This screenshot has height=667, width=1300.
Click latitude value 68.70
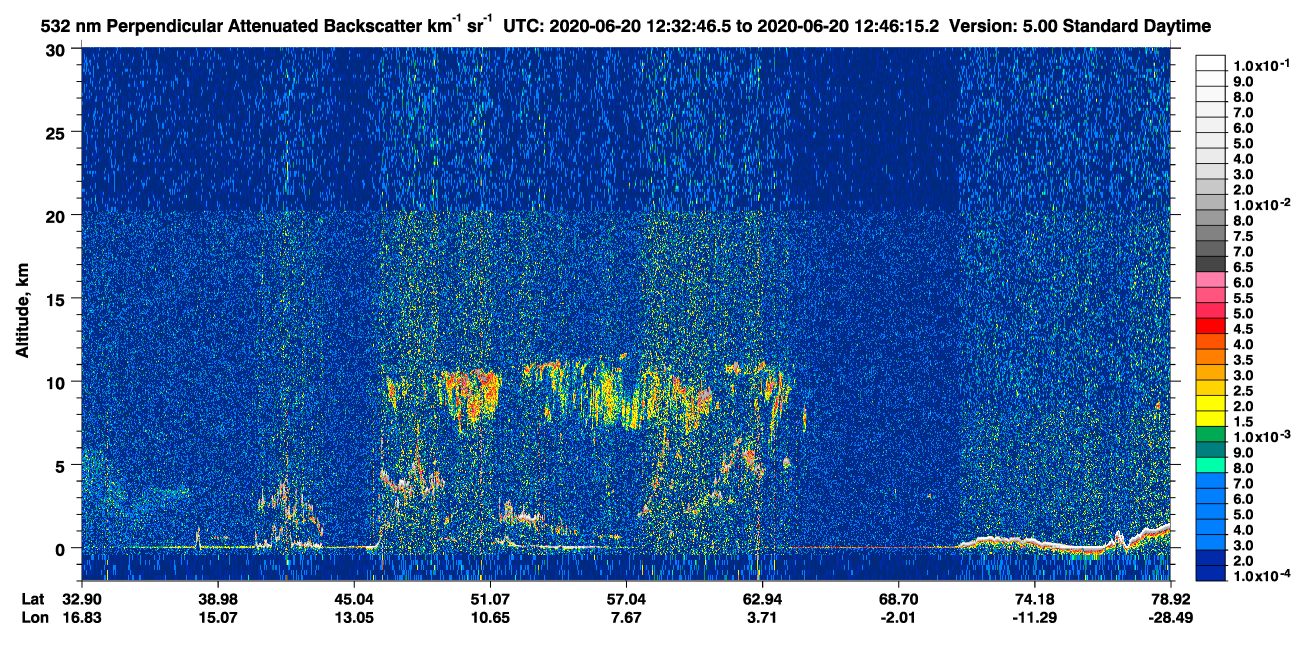pos(898,599)
